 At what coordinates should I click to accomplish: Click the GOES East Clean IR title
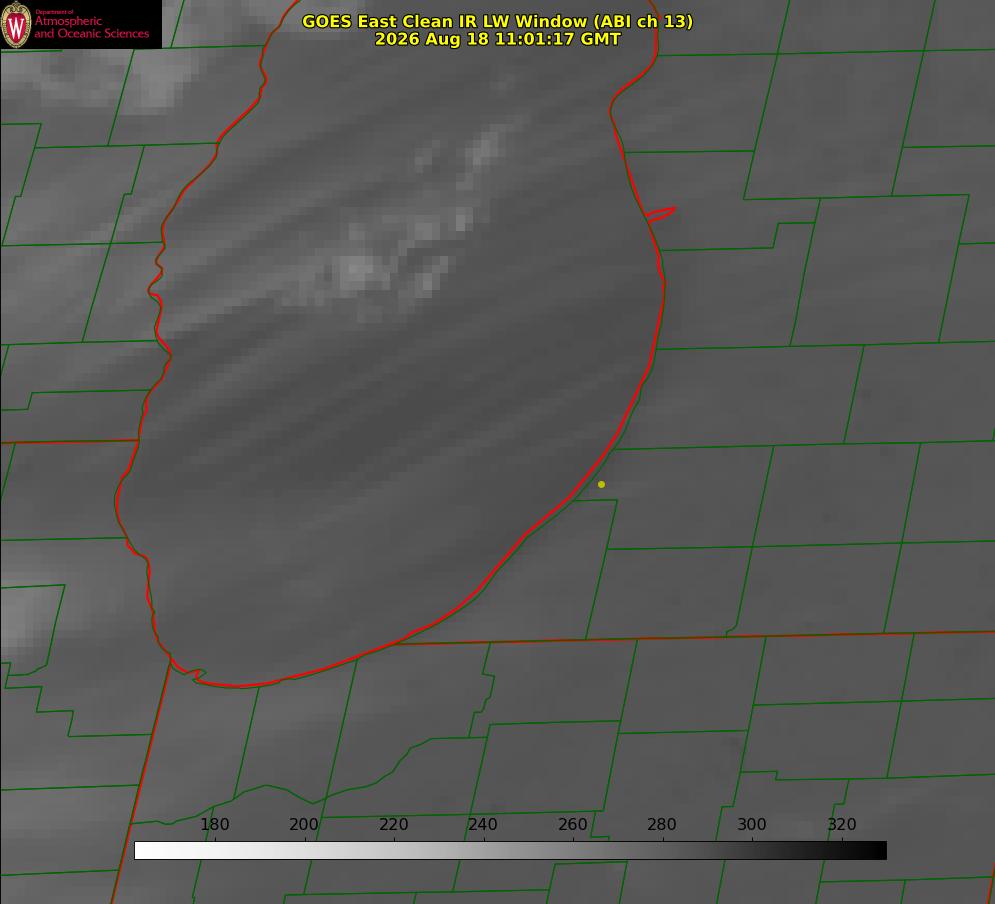(x=497, y=21)
